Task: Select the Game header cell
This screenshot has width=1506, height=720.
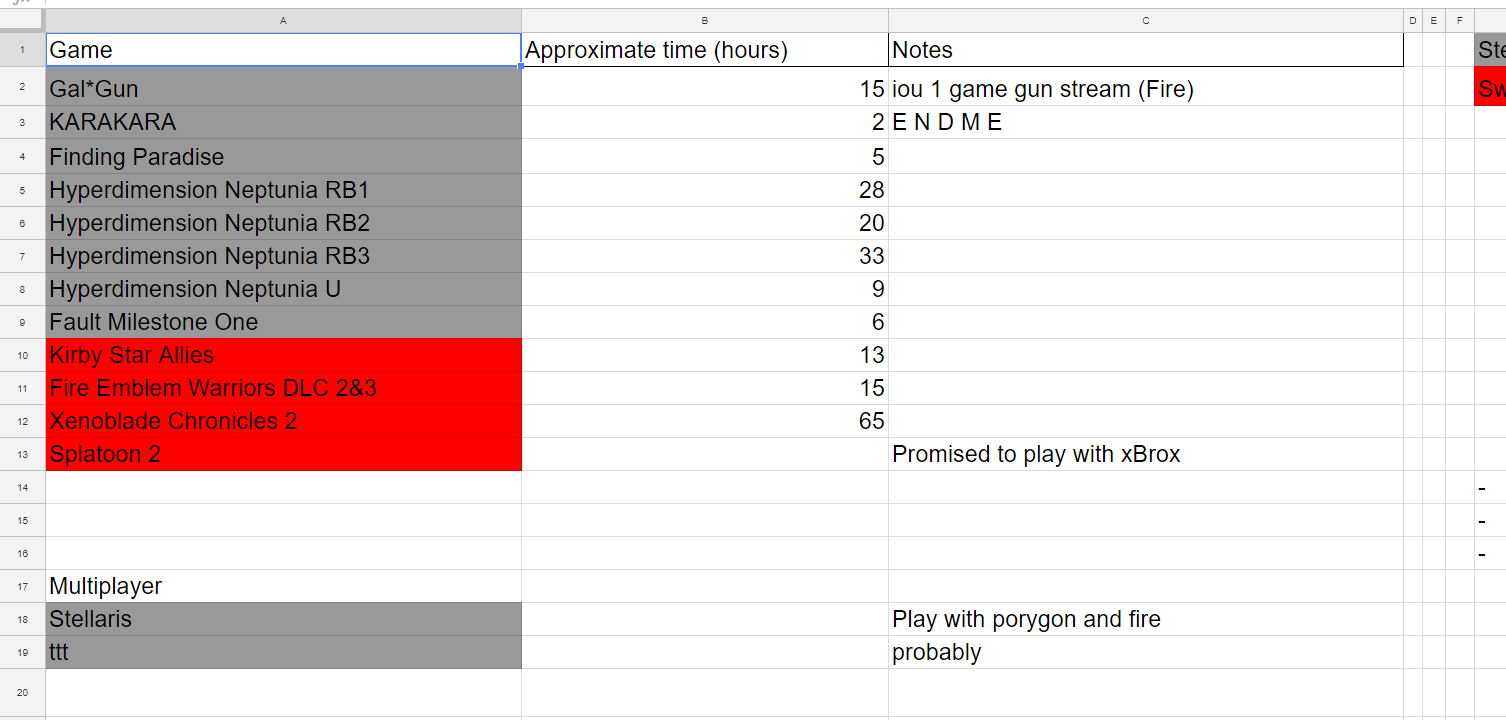Action: tap(283, 50)
